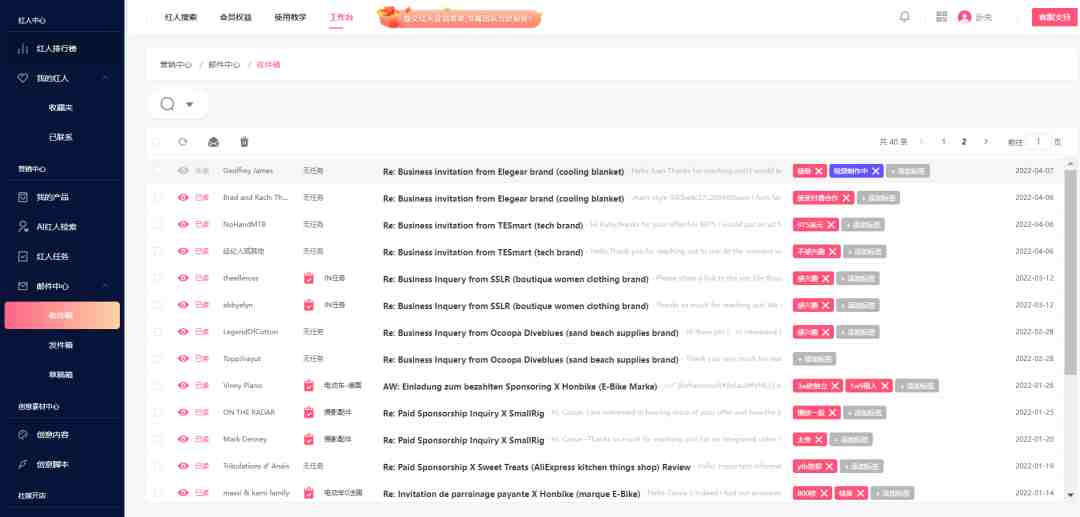The height and width of the screenshot is (517, 1080).
Task: Open the search type dropdown arrow
Action: [189, 105]
